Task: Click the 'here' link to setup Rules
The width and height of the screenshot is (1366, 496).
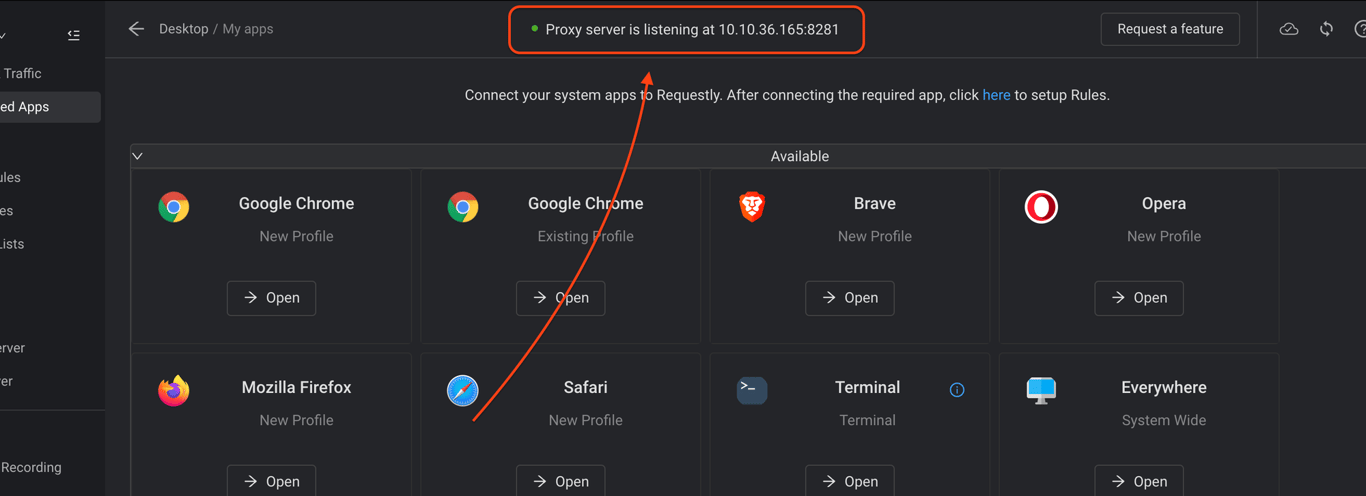Action: (996, 95)
